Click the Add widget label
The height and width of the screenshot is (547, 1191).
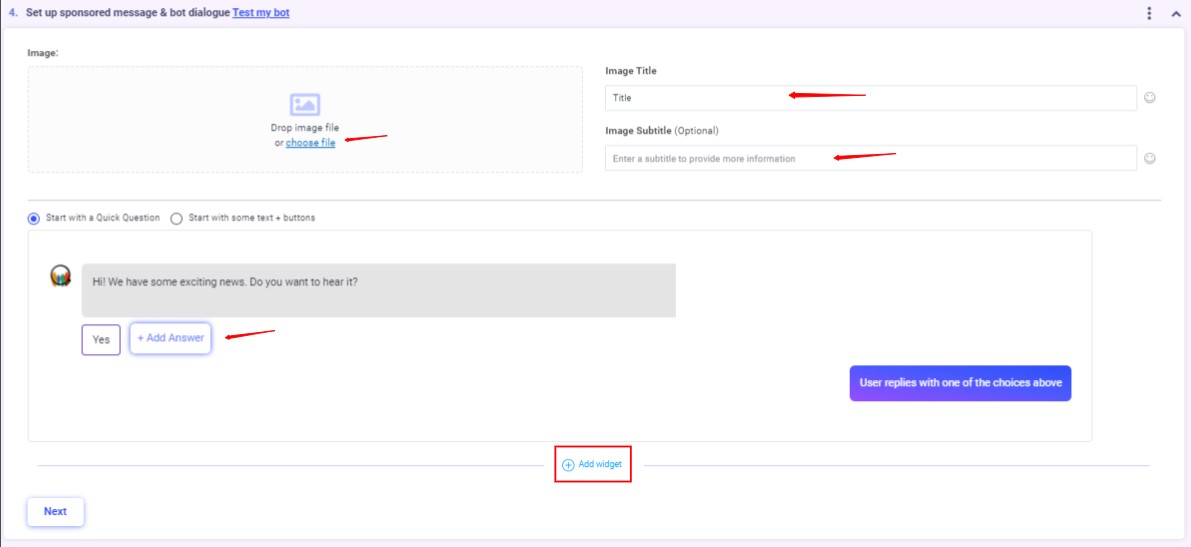(x=600, y=464)
